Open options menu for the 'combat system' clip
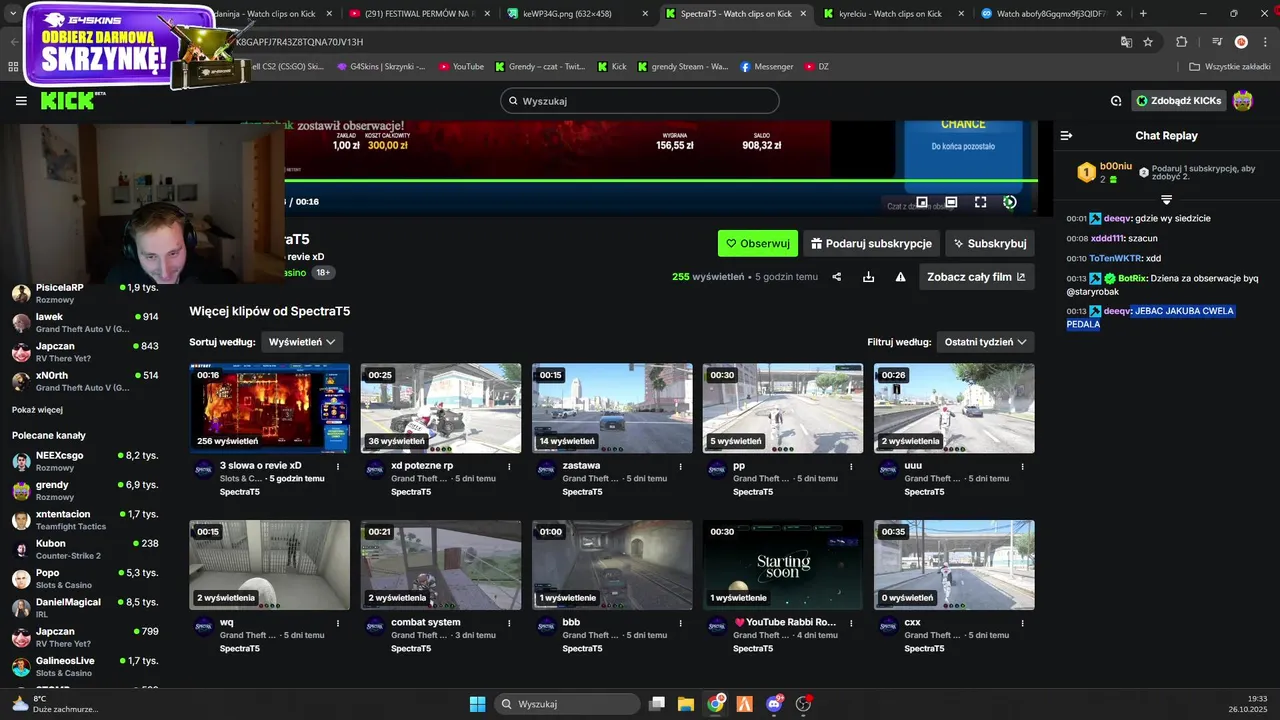Image resolution: width=1280 pixels, height=720 pixels. 510,623
